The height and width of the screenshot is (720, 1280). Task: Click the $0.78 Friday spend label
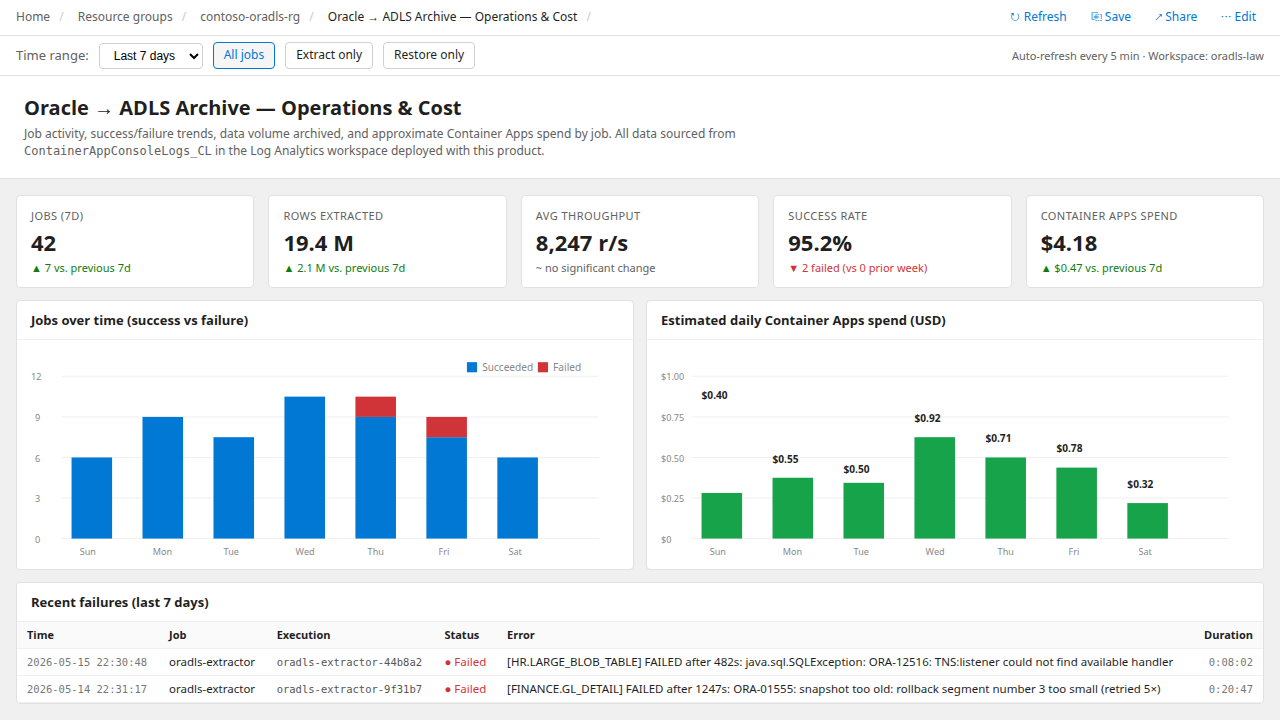tap(1070, 448)
